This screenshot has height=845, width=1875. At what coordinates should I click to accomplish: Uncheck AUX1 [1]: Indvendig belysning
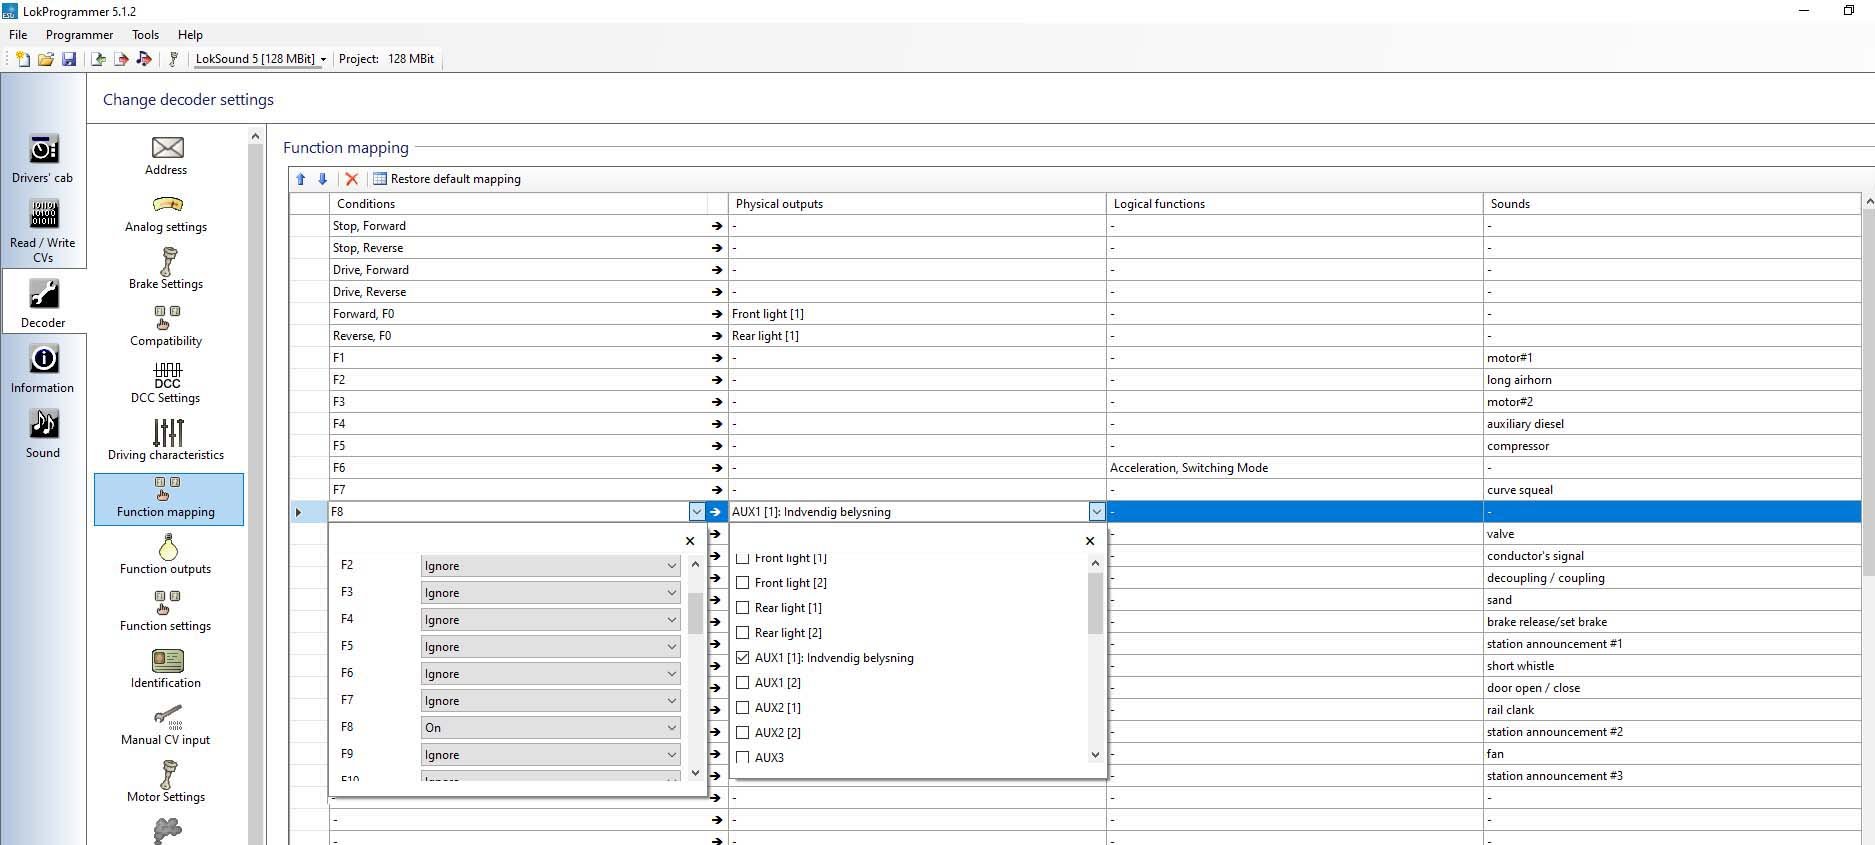click(743, 658)
